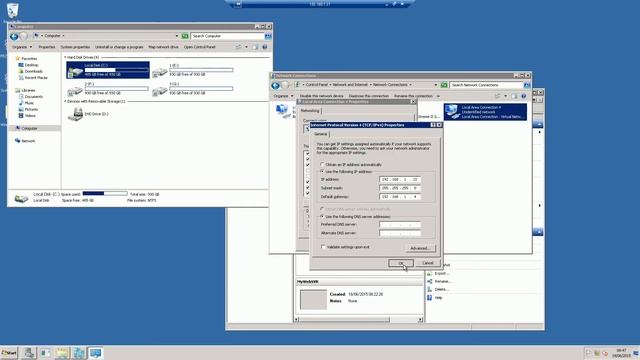Cancel the IPv4 properties dialog
The image size is (640, 360).
pos(427,263)
